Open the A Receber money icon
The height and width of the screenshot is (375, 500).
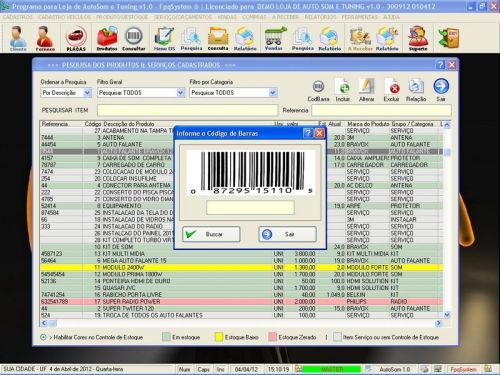(x=360, y=39)
